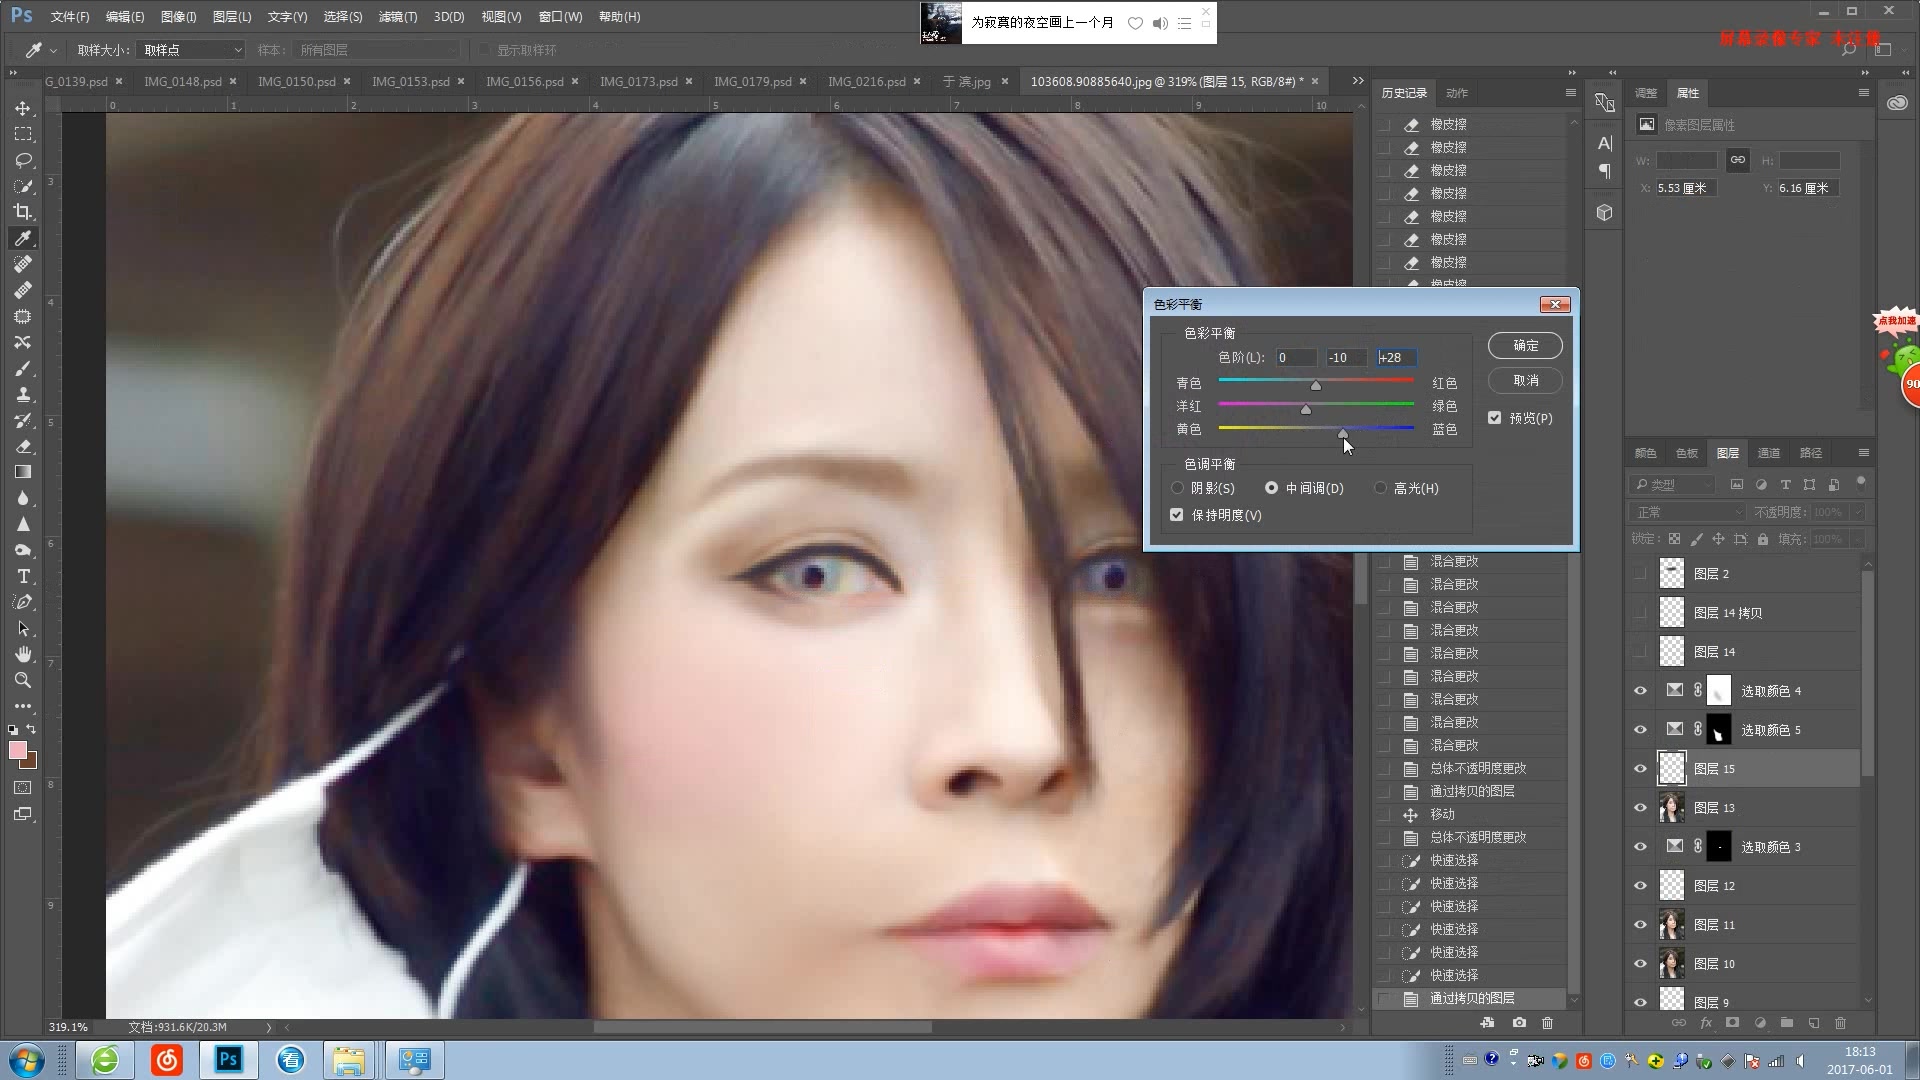This screenshot has width=1920, height=1080.
Task: Select the Midtones radio button
Action: coord(1271,488)
